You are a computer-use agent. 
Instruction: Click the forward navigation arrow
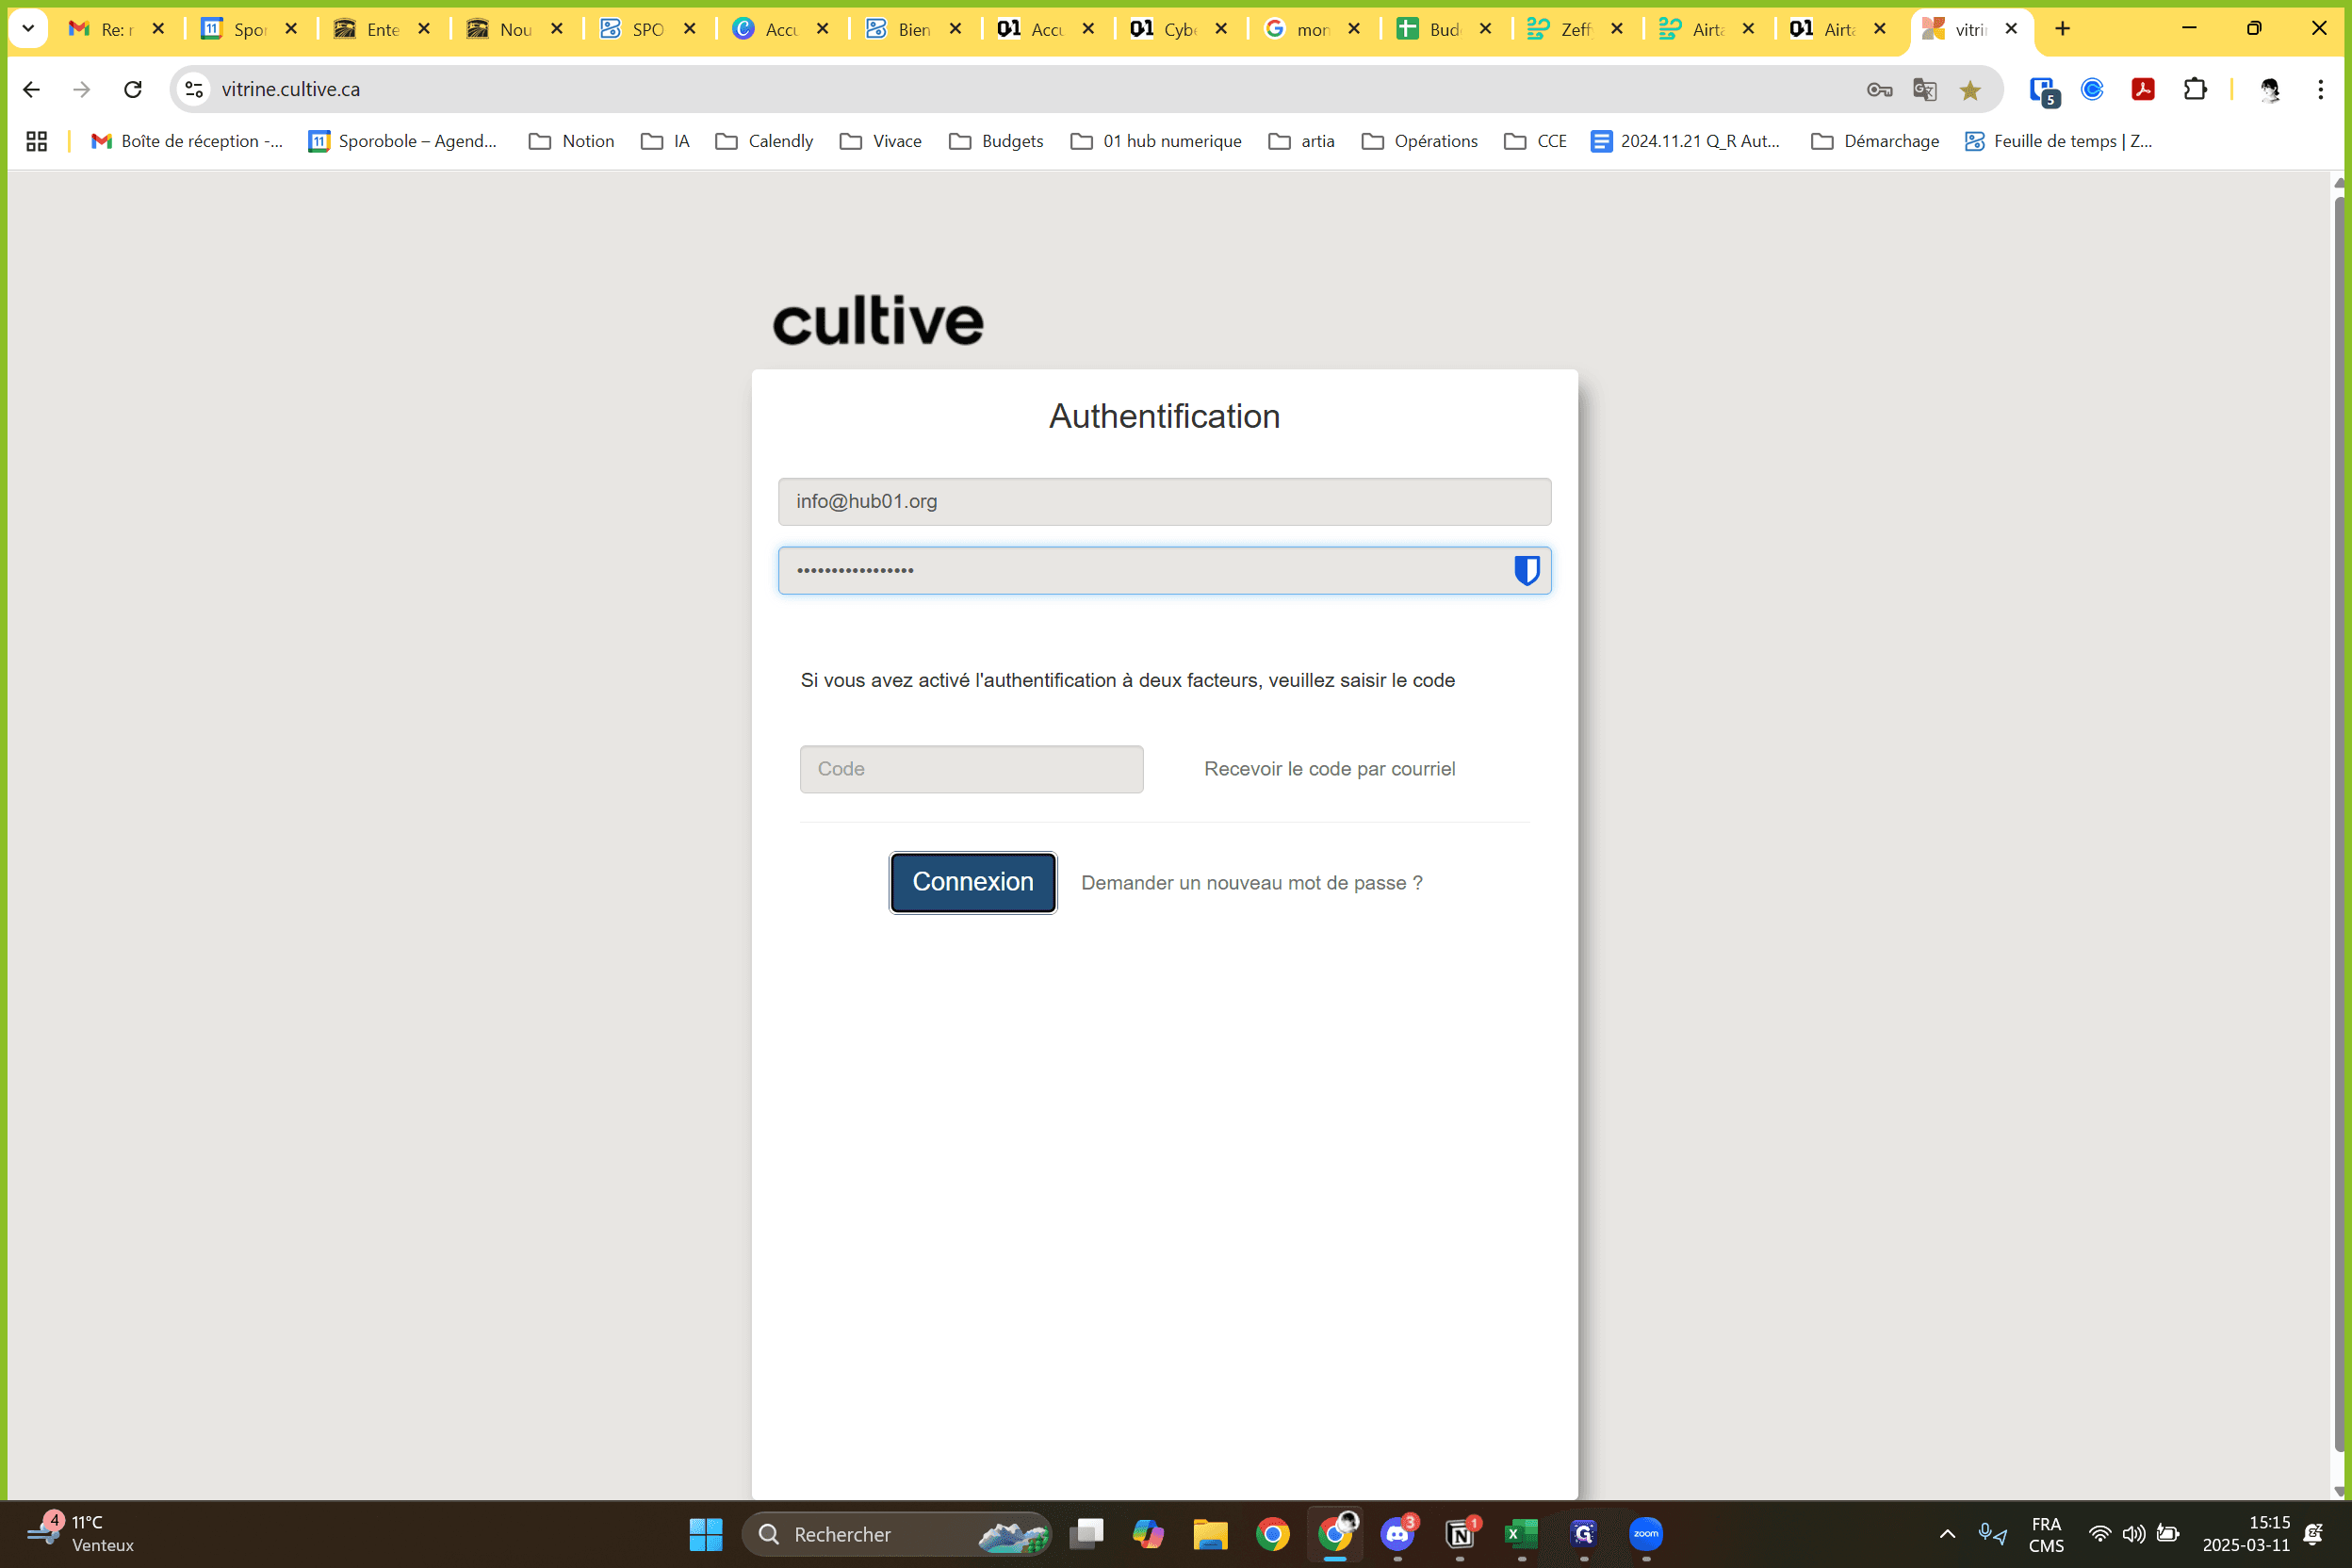pos(82,89)
